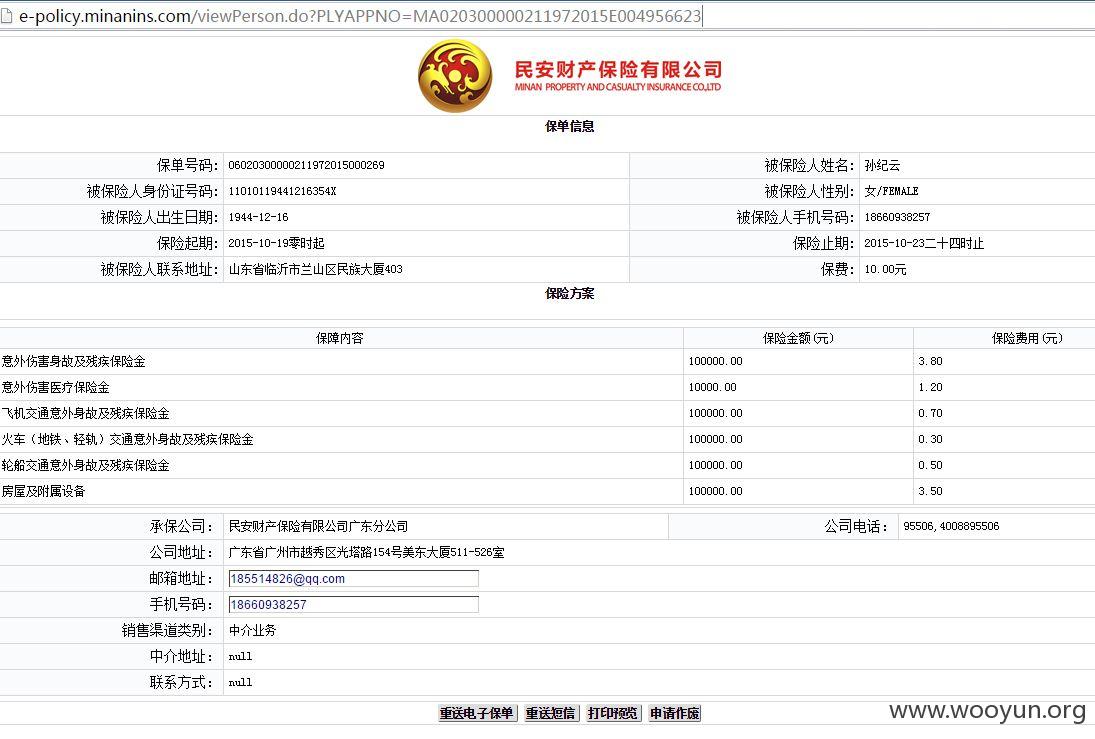This screenshot has width=1095, height=739.
Task: Click the 保险费用(元) column header
Action: point(1027,338)
